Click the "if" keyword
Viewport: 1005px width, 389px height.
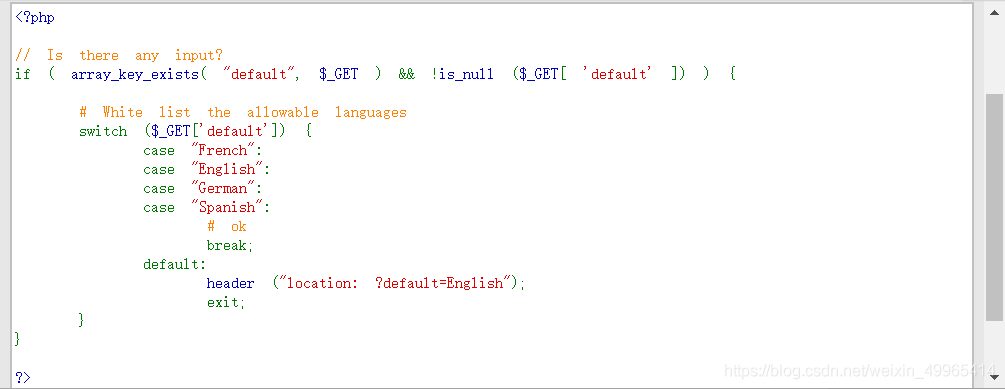22,74
